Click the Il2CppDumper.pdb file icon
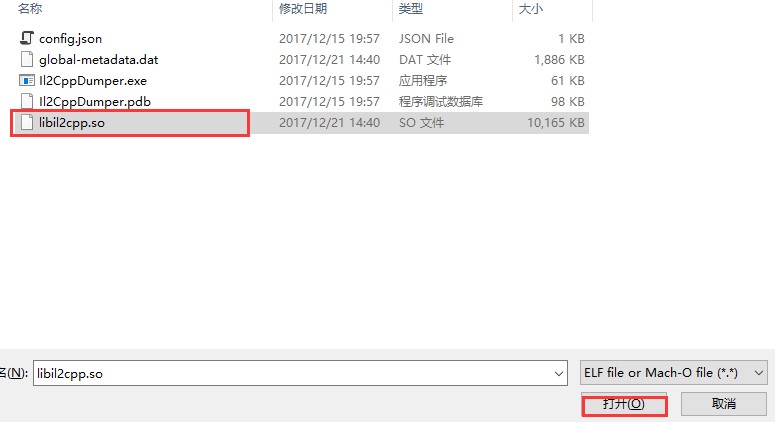This screenshot has height=422, width=775. point(27,101)
